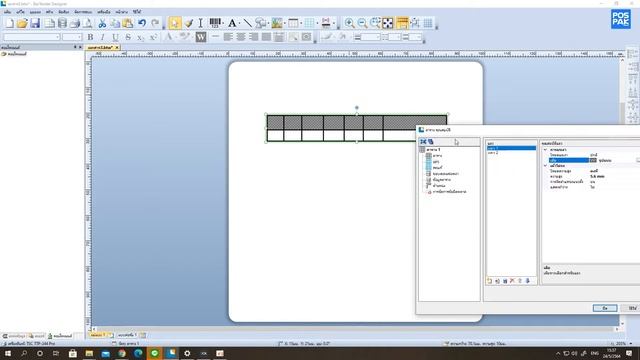This screenshot has width=640, height=360.
Task: Select second row in rows list
Action: click(511, 153)
